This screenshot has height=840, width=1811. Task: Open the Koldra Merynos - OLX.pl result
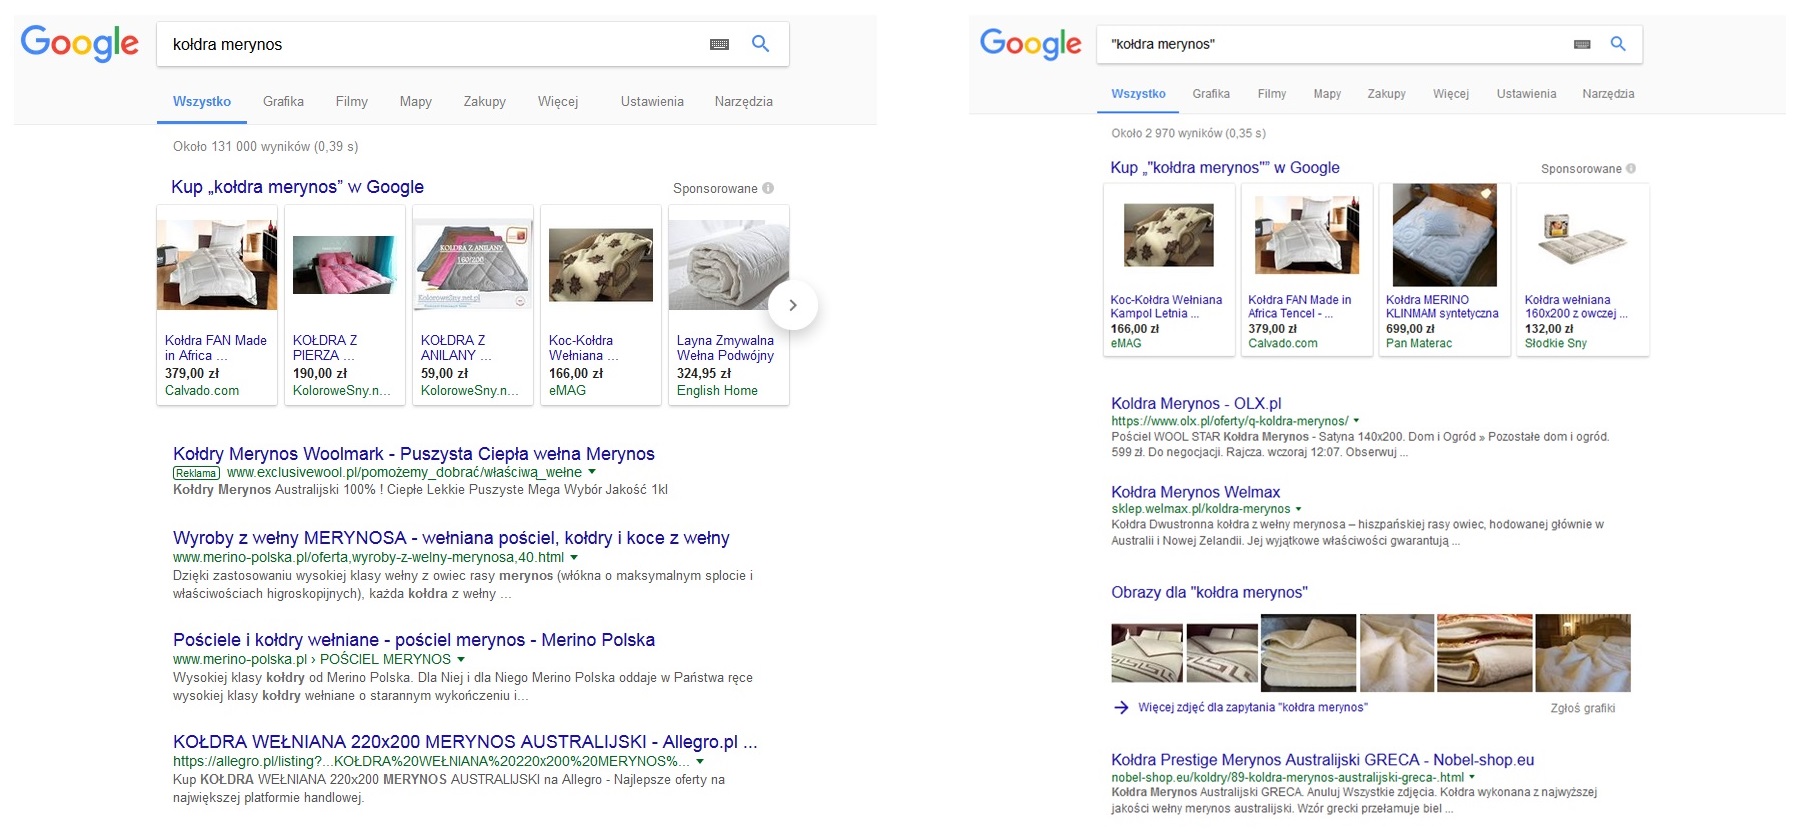(x=1196, y=404)
